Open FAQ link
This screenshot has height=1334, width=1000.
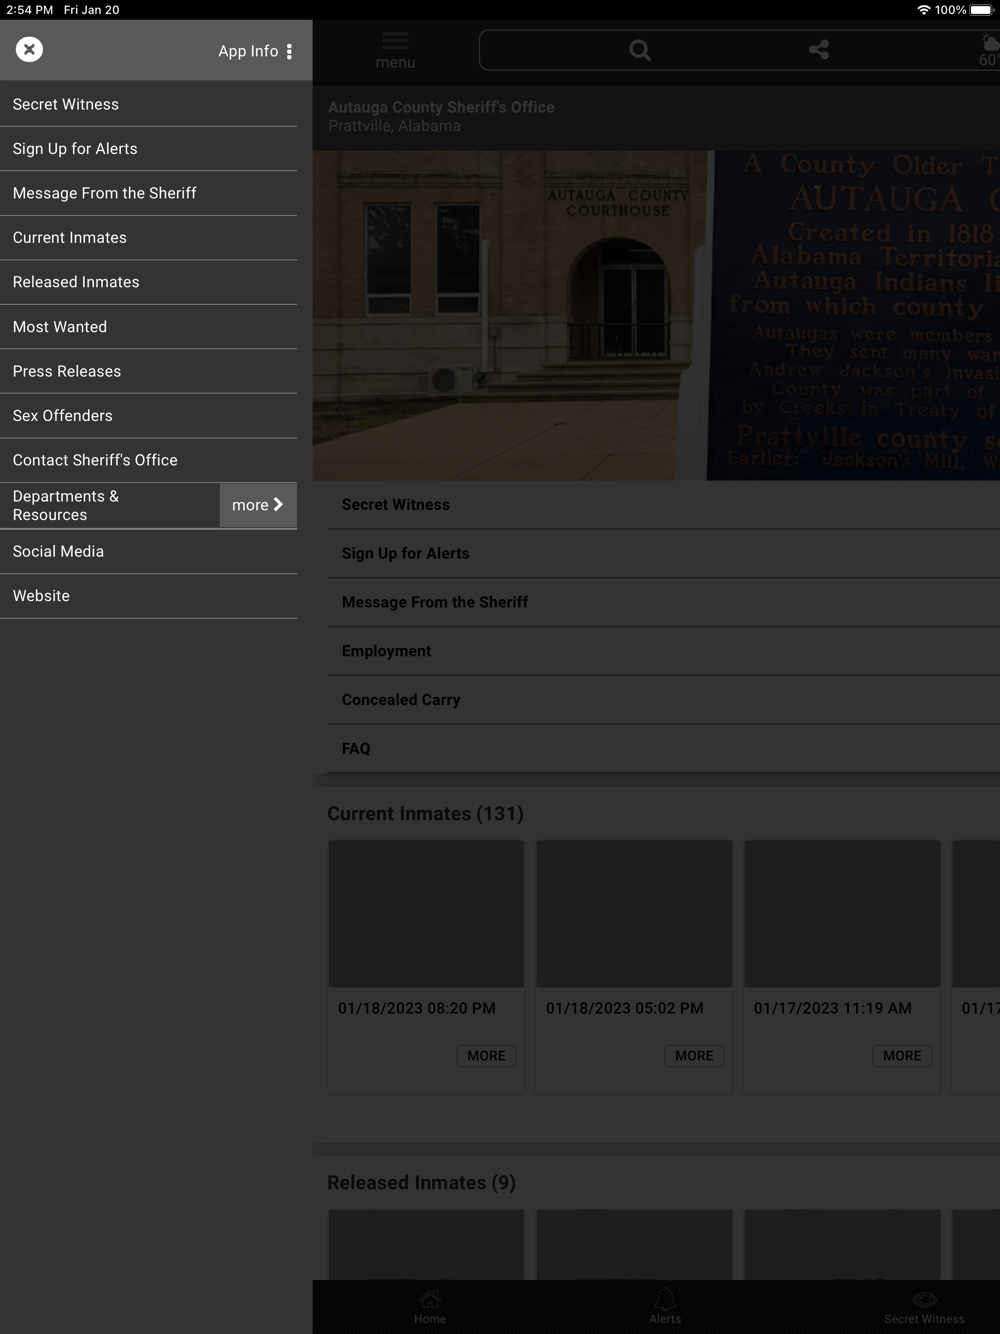(663, 748)
